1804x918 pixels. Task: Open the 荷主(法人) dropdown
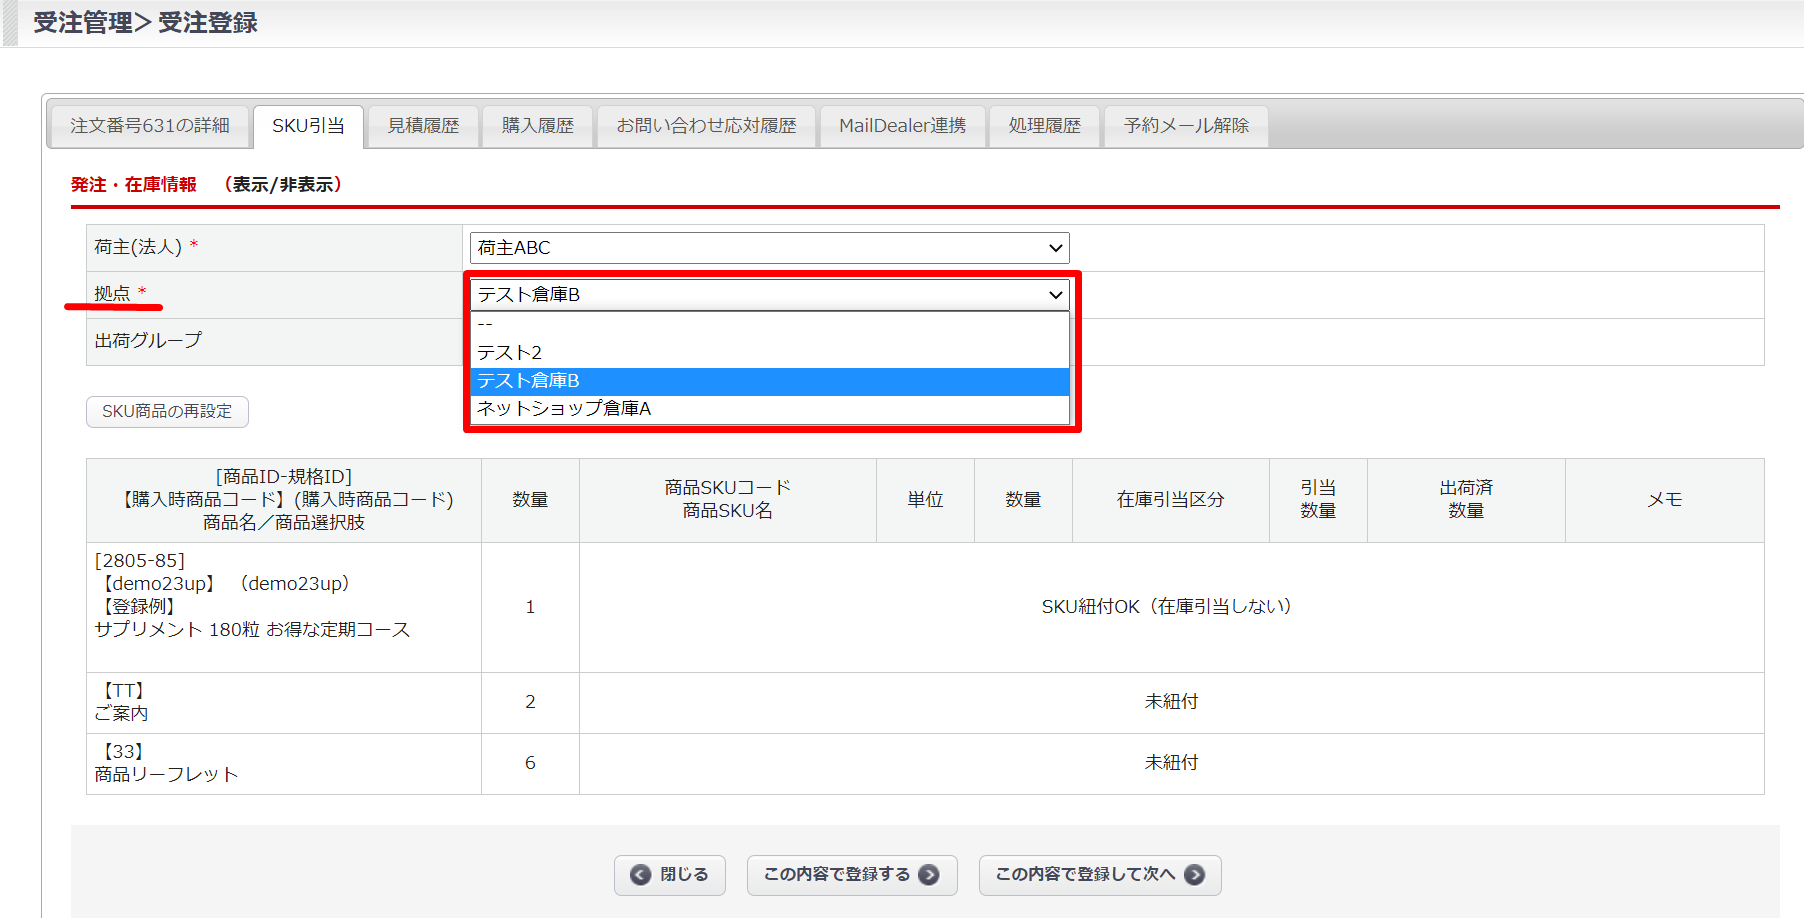[x=768, y=248]
